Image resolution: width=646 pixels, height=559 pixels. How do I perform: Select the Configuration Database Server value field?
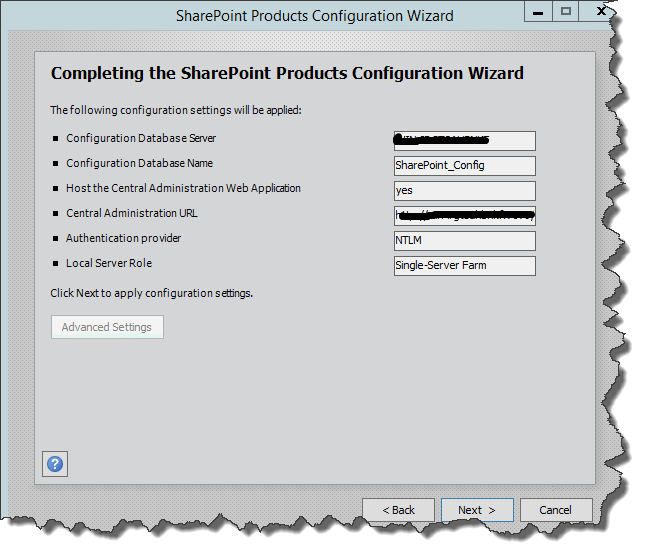click(465, 141)
